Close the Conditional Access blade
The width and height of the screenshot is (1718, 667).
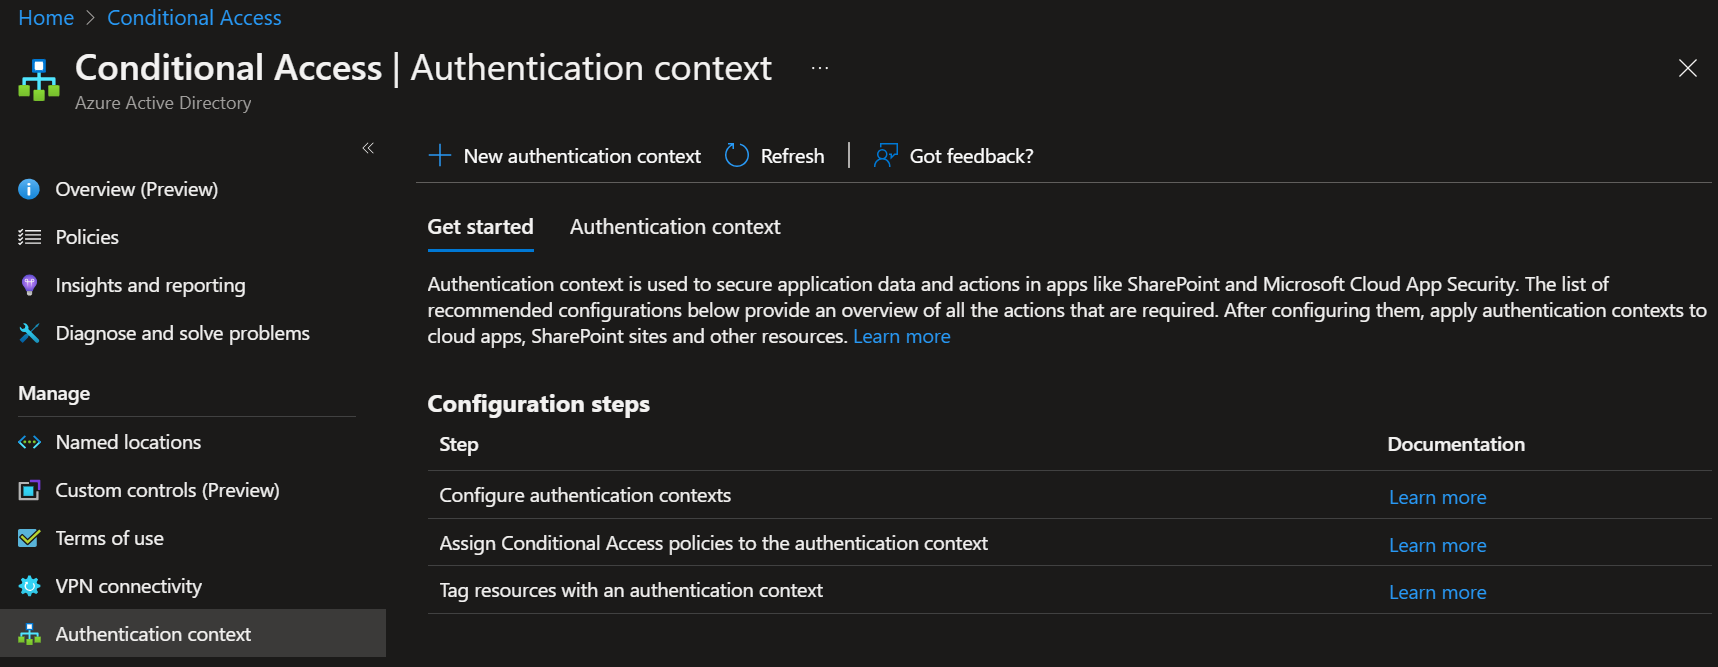[1688, 68]
